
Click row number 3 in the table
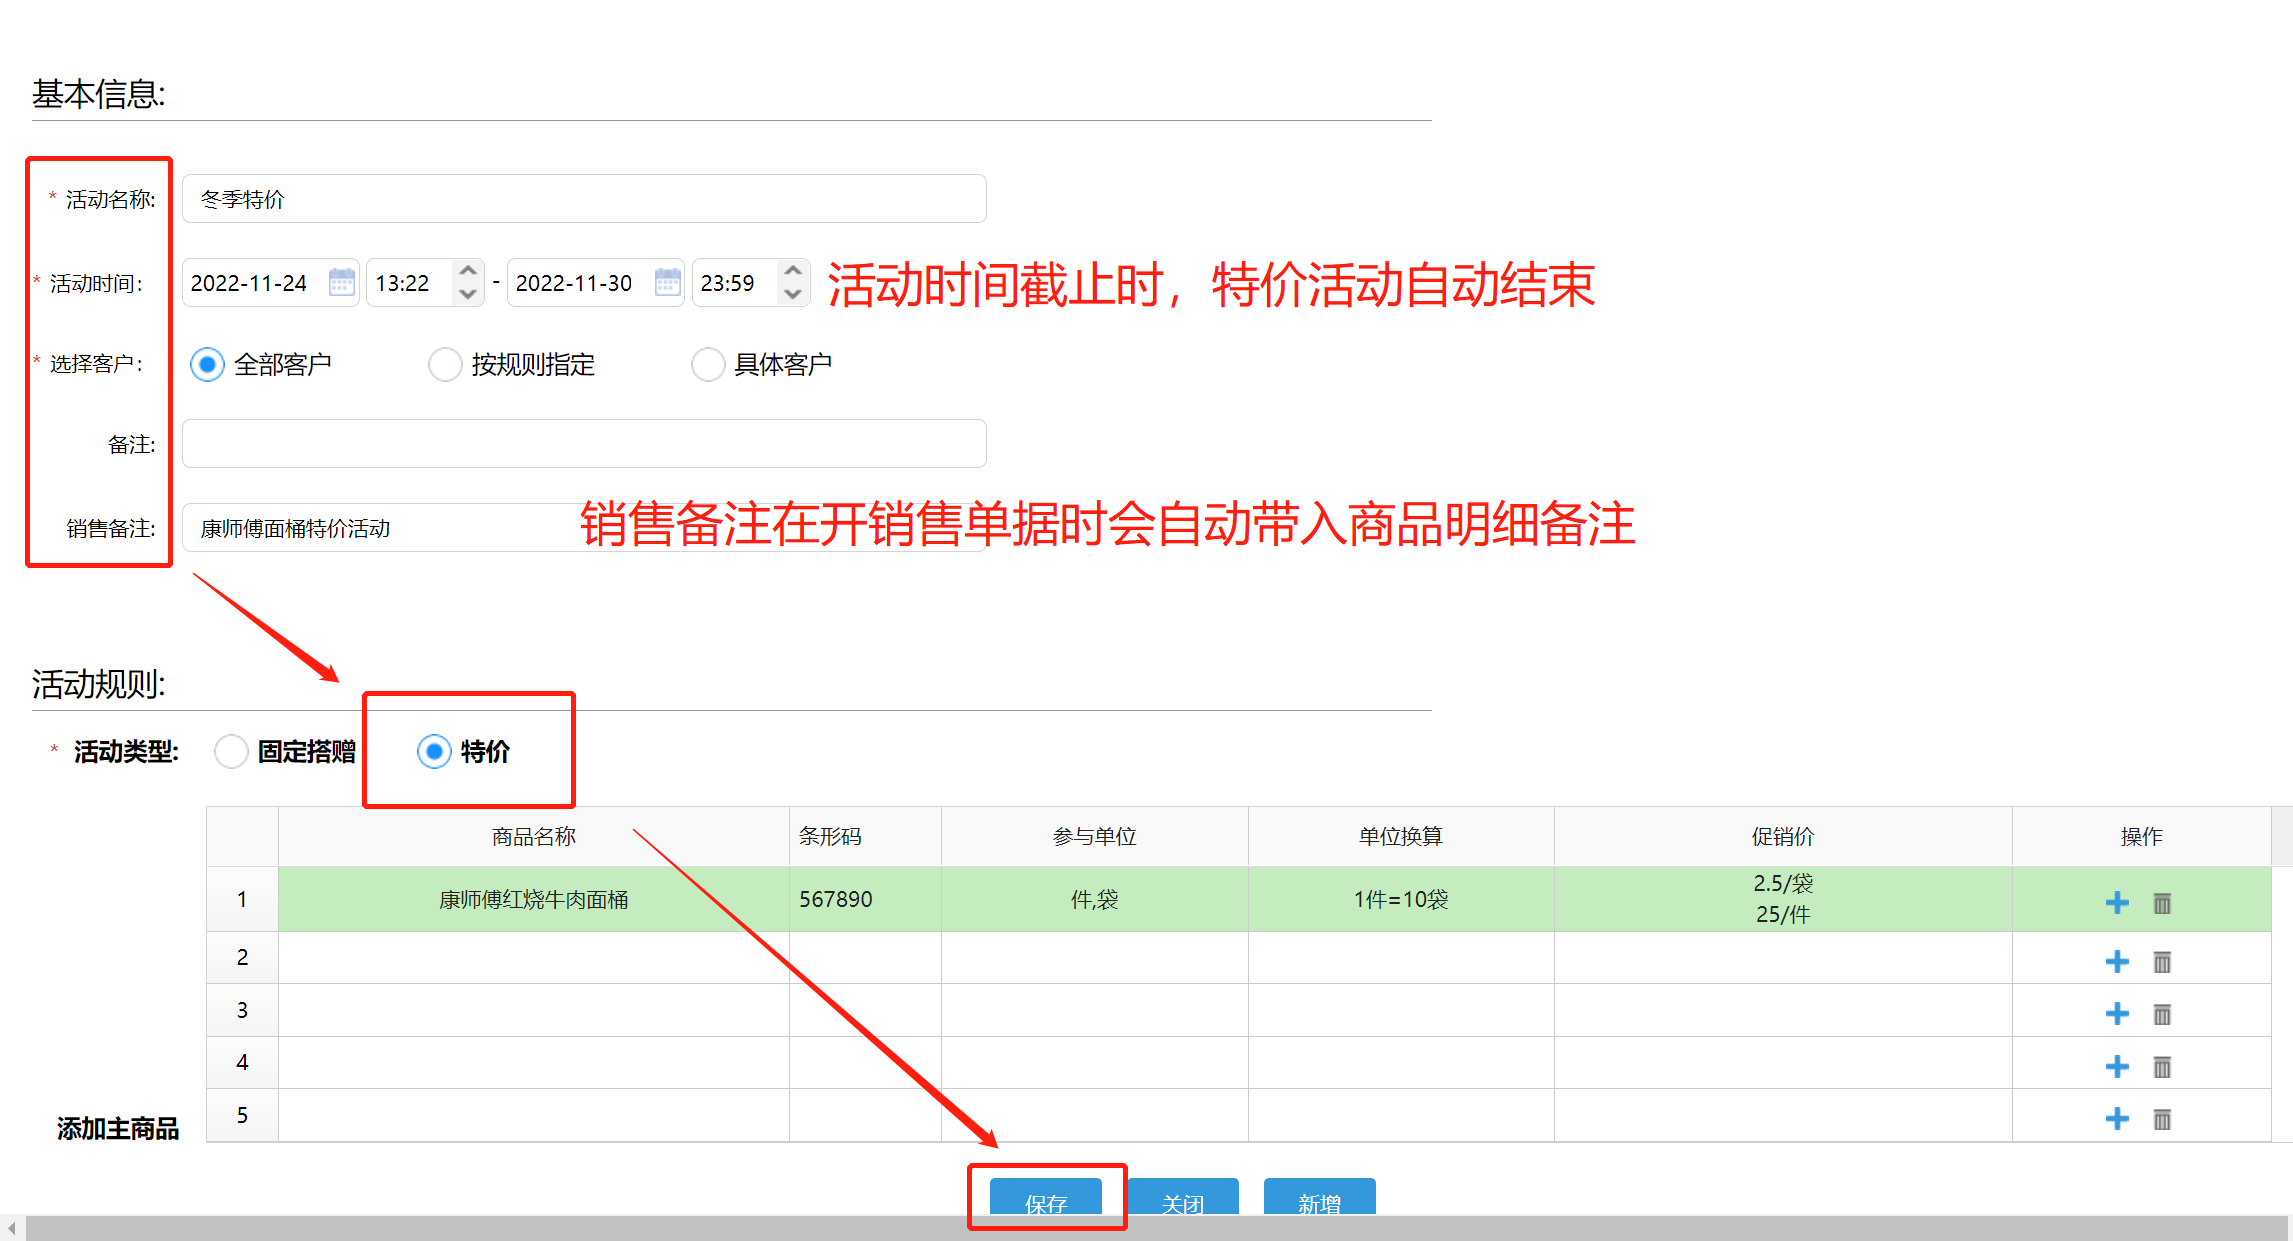click(x=242, y=1010)
